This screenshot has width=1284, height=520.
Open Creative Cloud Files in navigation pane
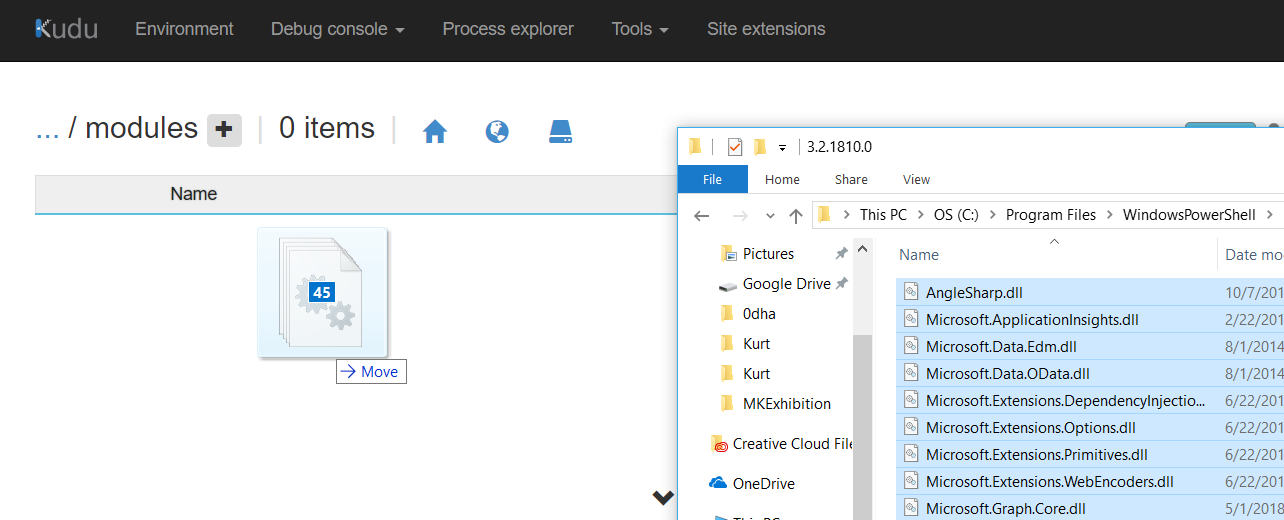[x=792, y=444]
